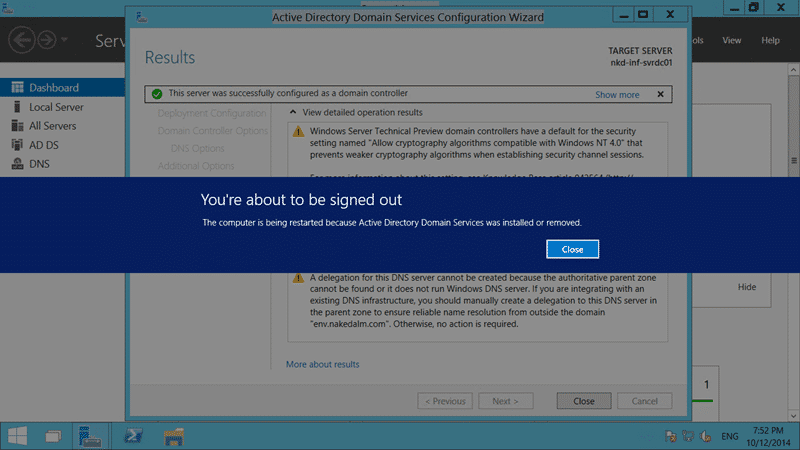Click the ENG language indicator
The width and height of the screenshot is (800, 450).
click(730, 436)
